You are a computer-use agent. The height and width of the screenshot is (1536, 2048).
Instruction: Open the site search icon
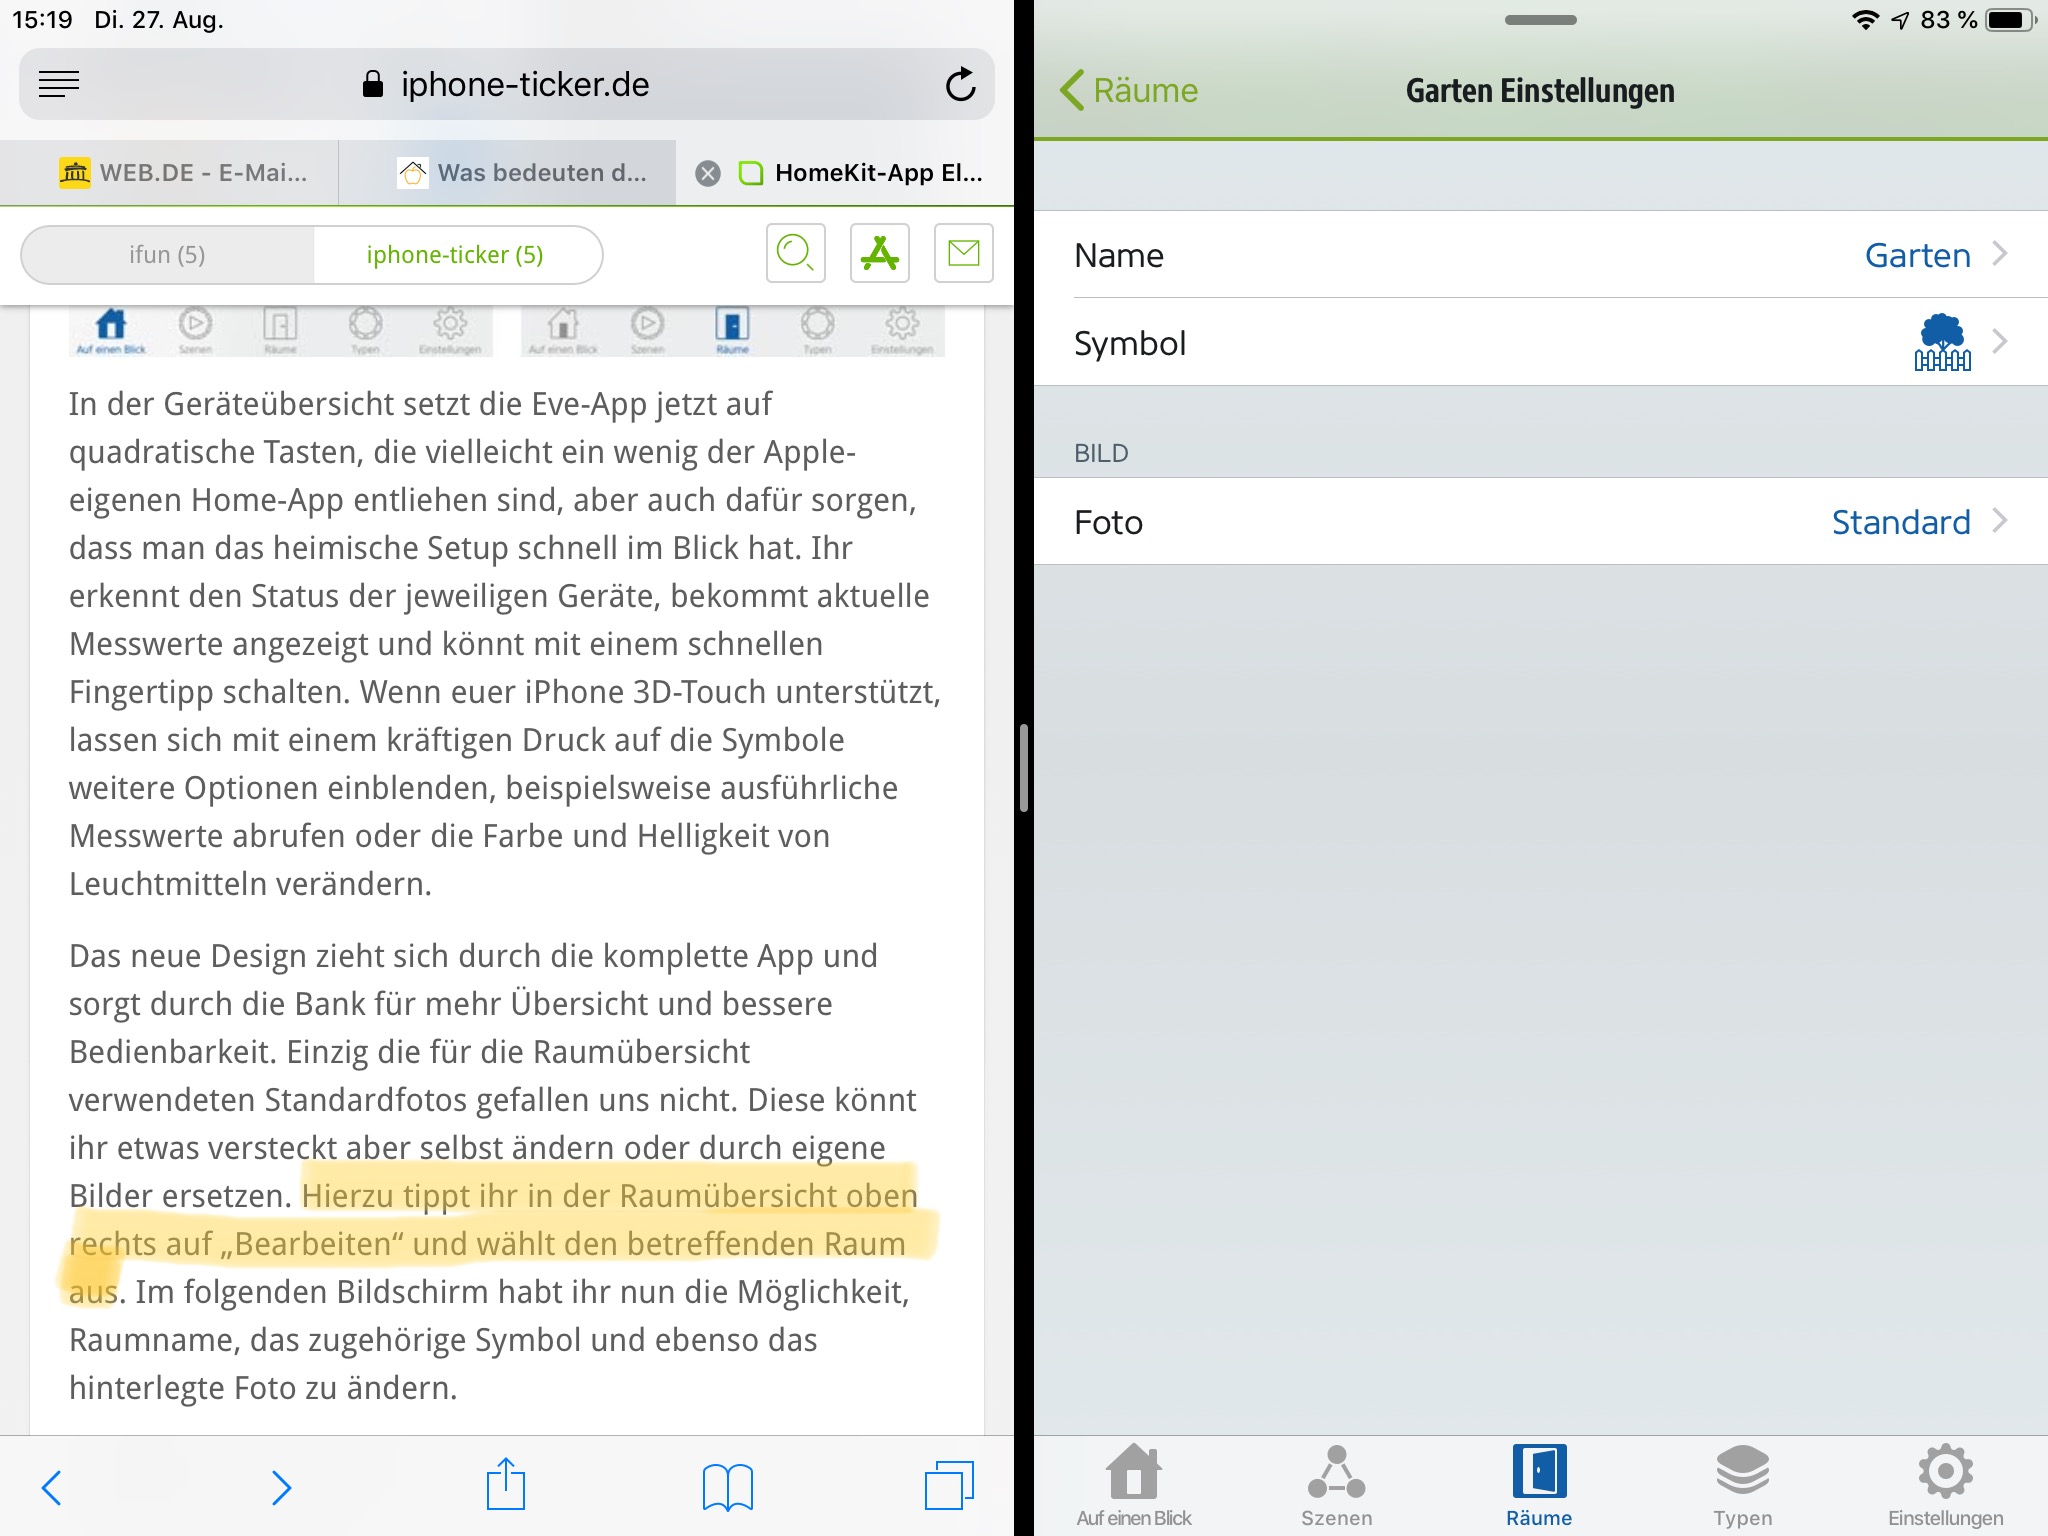pos(796,253)
